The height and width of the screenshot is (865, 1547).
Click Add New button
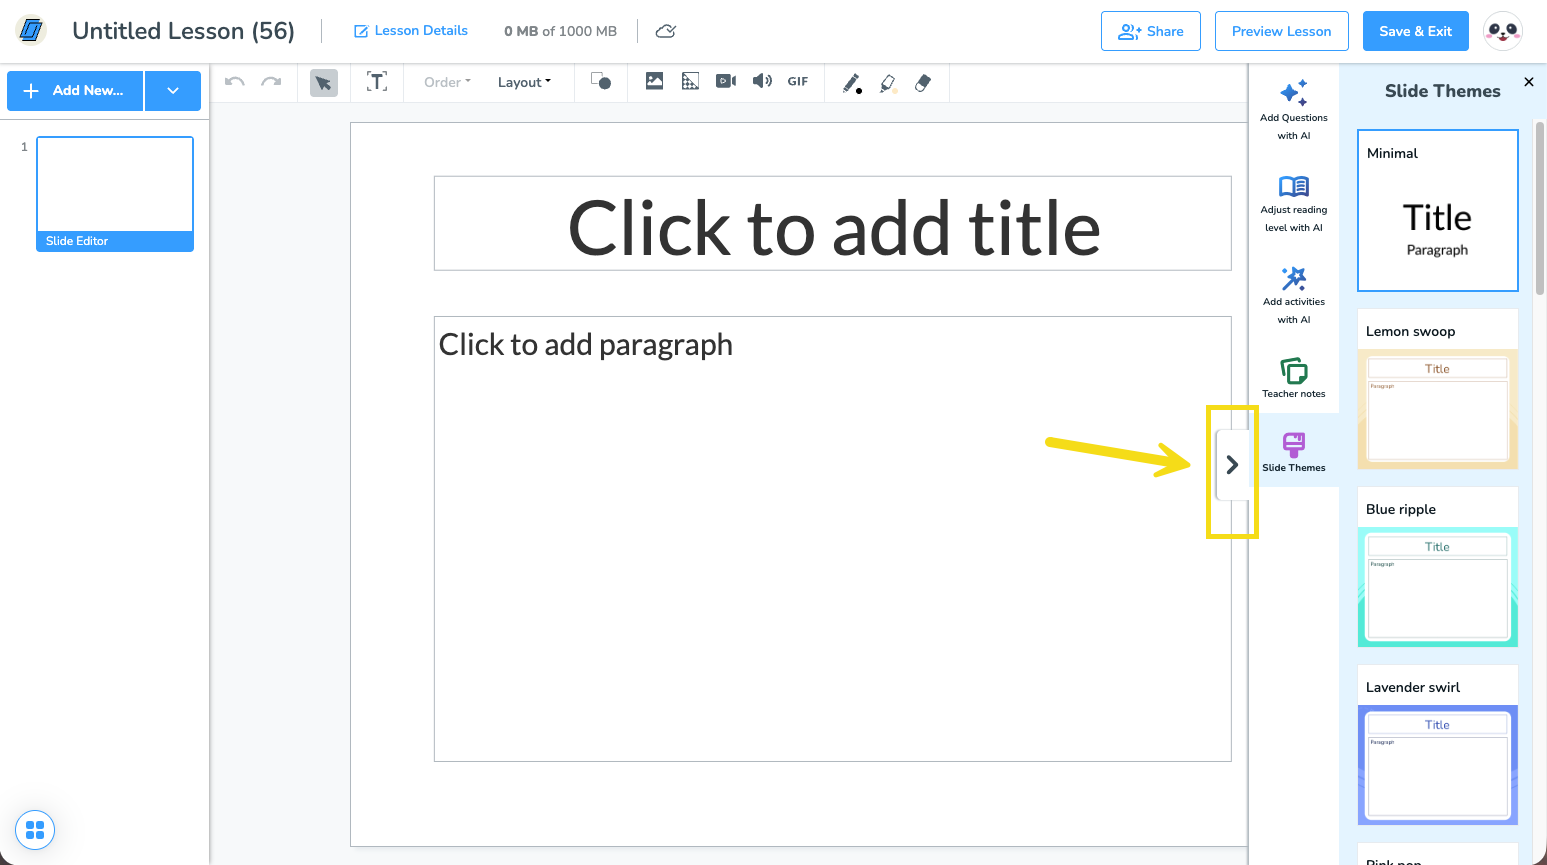pyautogui.click(x=75, y=90)
